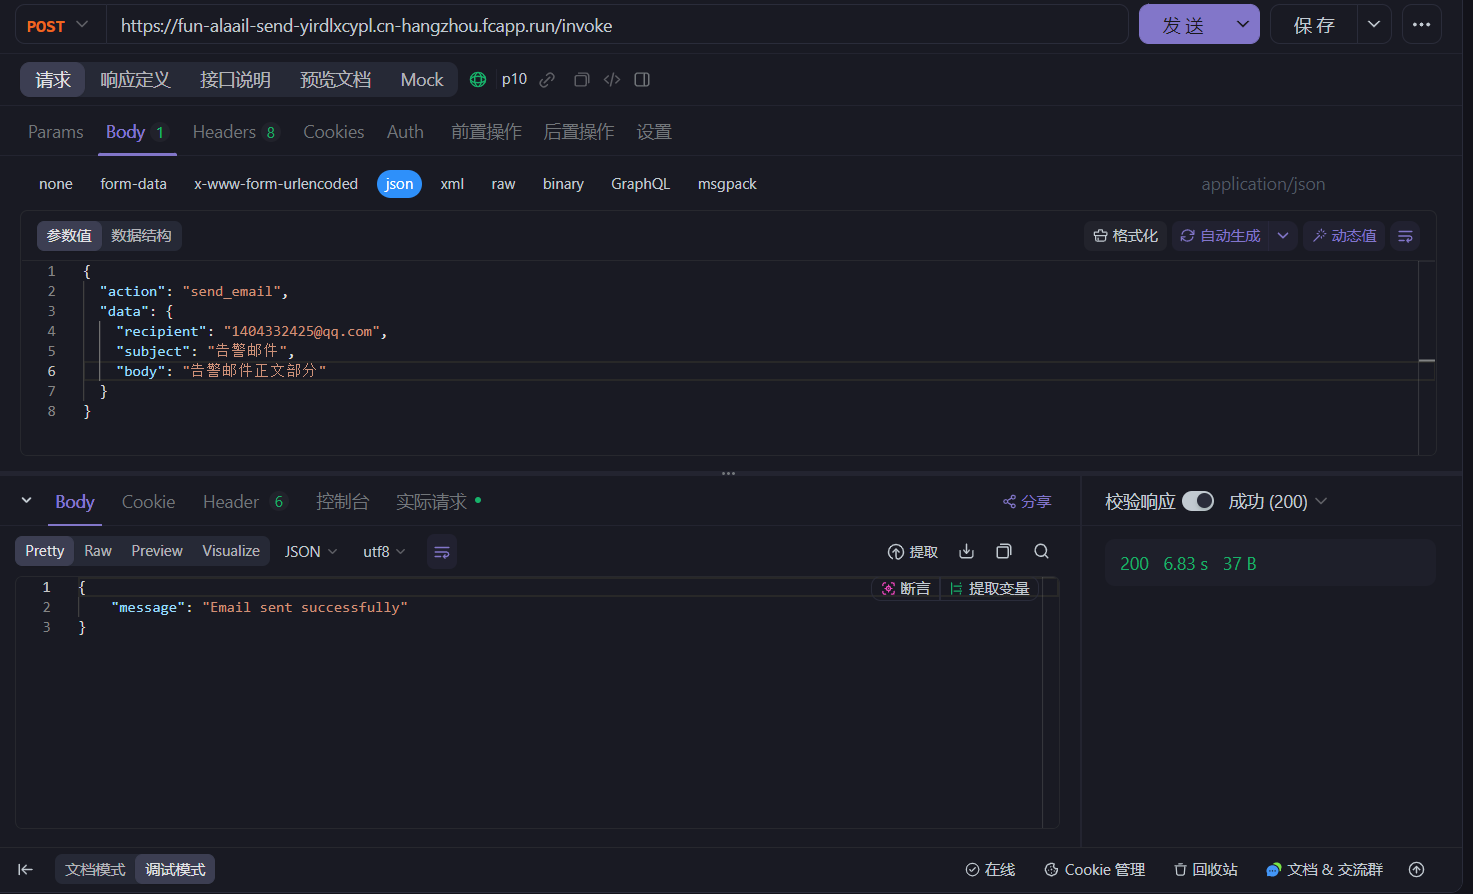Click the panel splitter handle dots
1473x894 pixels.
pos(728,473)
